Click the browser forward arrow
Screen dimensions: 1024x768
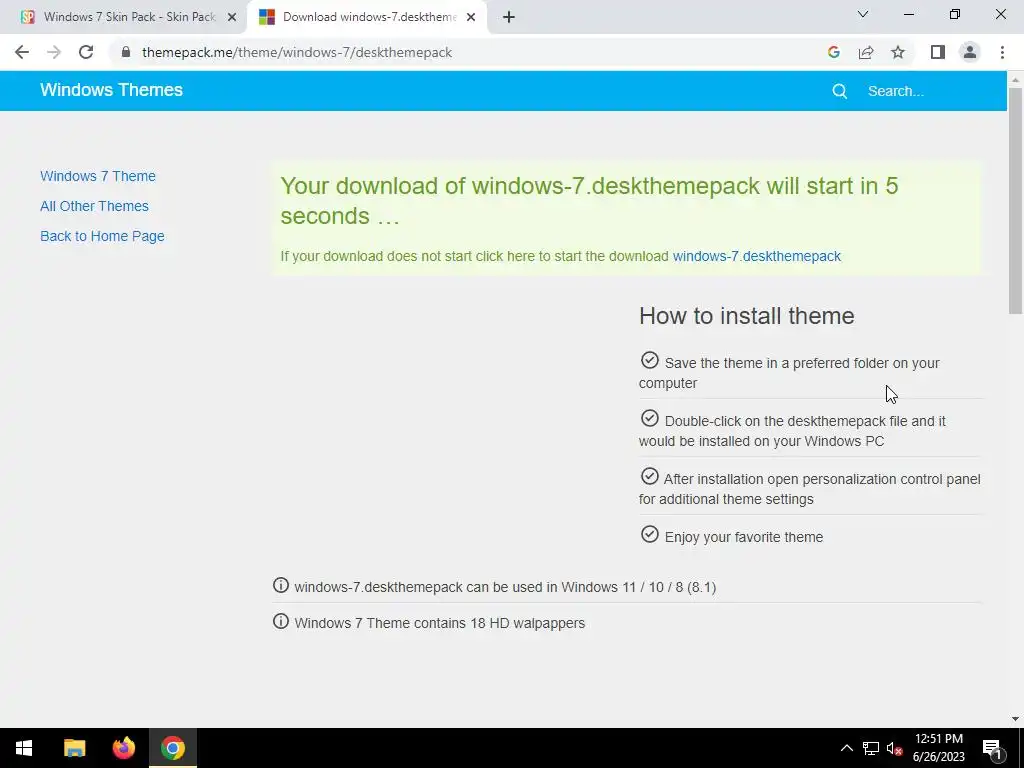point(54,52)
